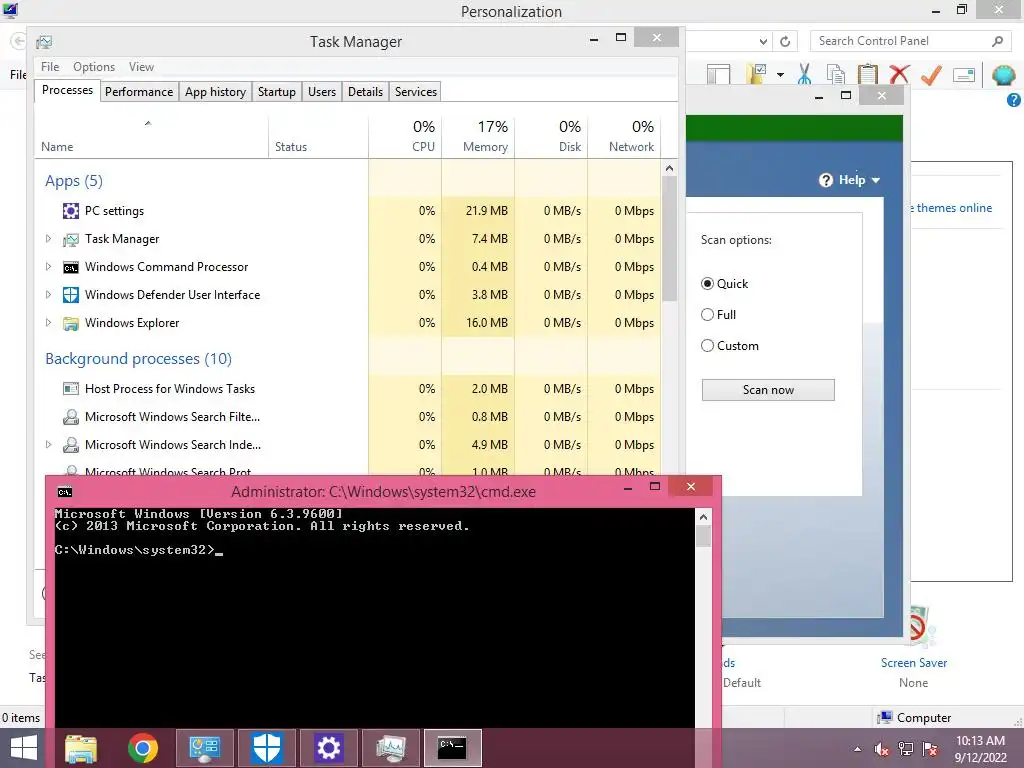Switch to Command Prompt taskbar icon
The width and height of the screenshot is (1024, 768).
(452, 748)
